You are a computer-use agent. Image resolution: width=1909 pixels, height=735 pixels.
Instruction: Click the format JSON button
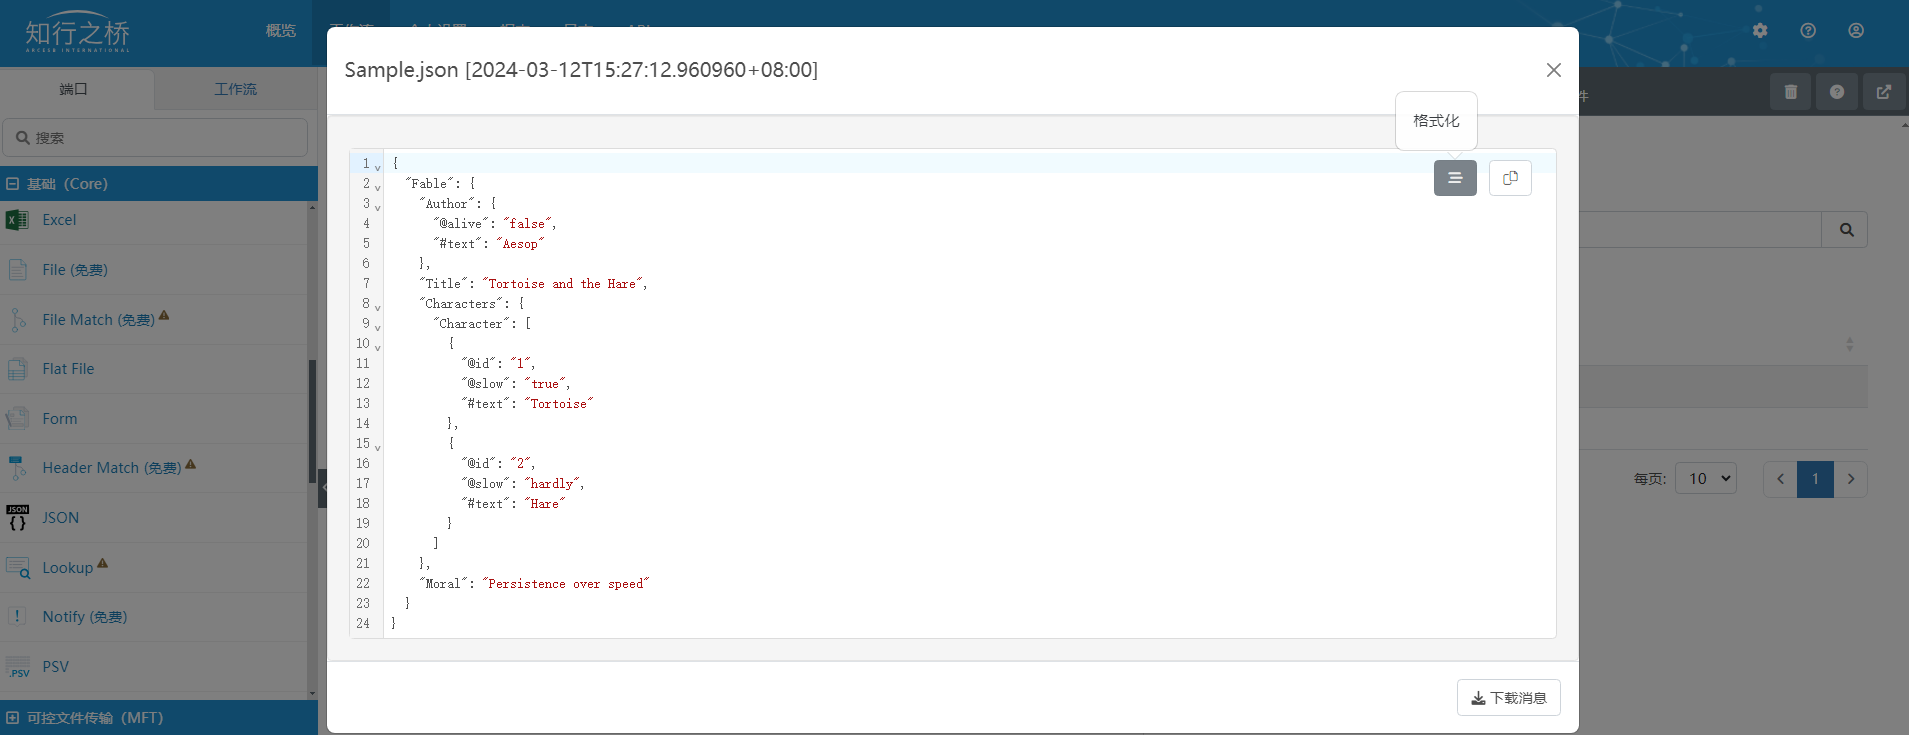(x=1455, y=178)
